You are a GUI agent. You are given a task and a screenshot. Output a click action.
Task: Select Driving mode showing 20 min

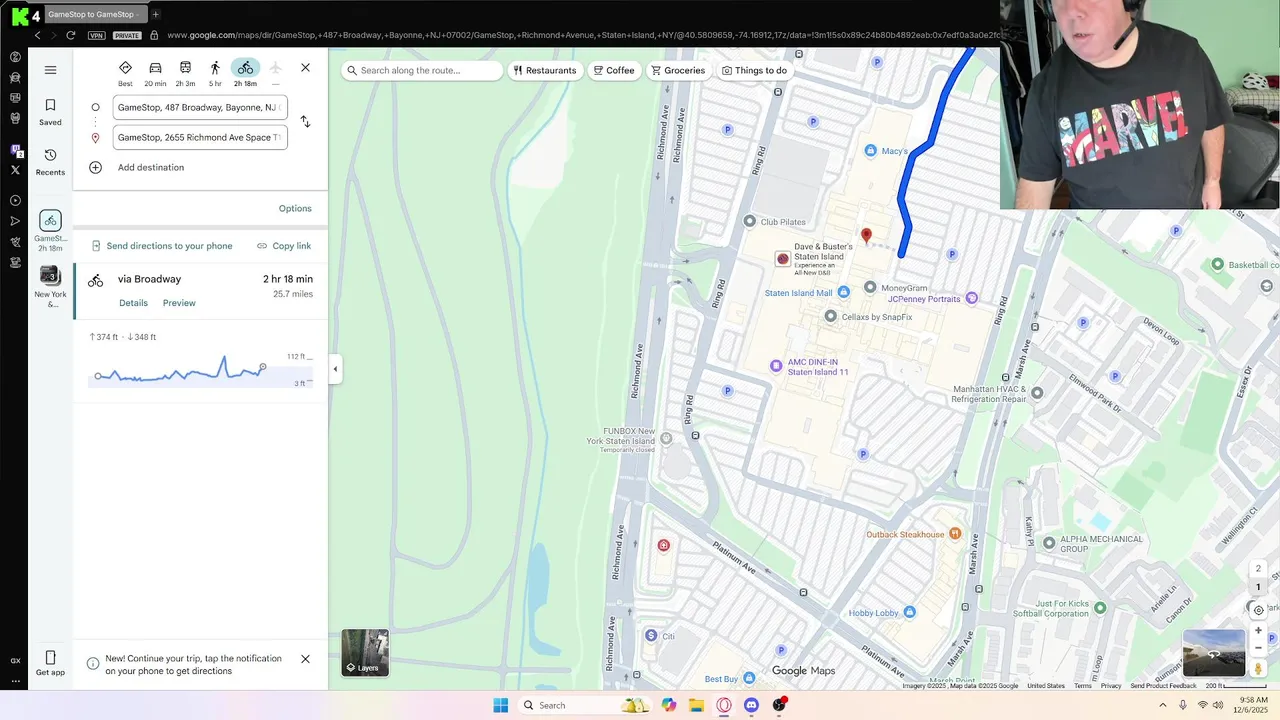[155, 73]
